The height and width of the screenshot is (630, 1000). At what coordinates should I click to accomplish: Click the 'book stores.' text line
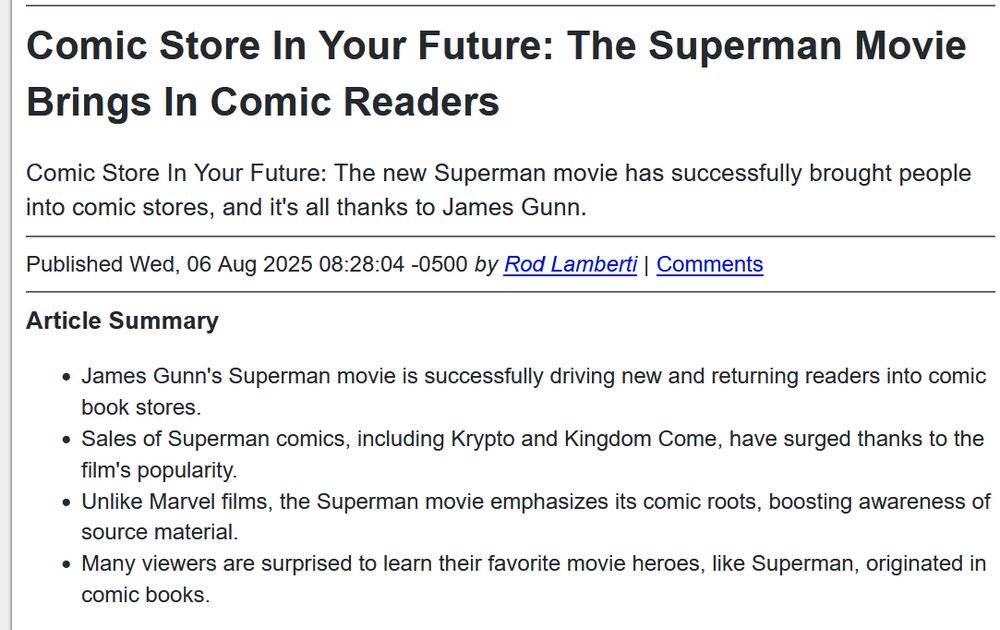tap(141, 407)
